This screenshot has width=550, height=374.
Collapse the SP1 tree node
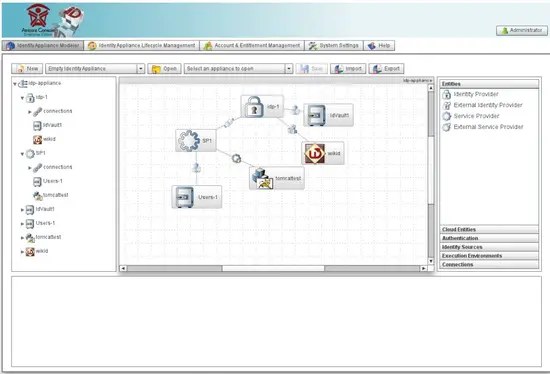coord(22,154)
